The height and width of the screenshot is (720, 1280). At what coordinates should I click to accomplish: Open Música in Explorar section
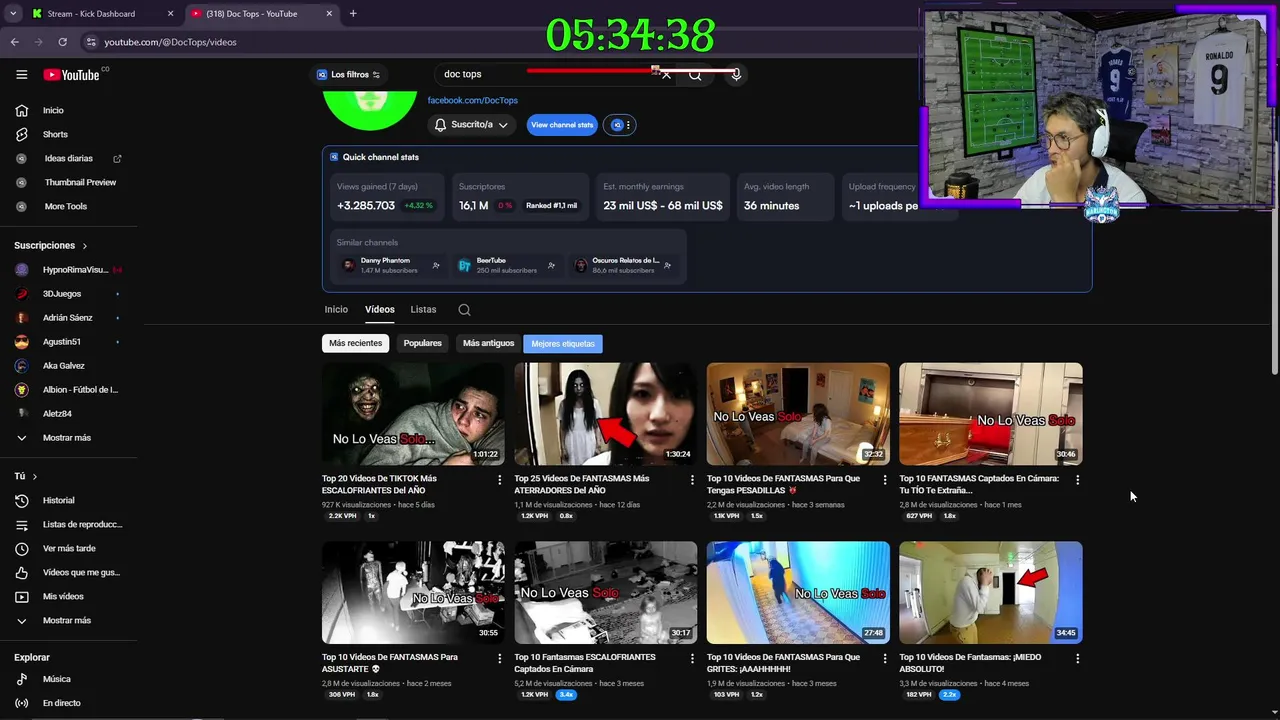56,679
